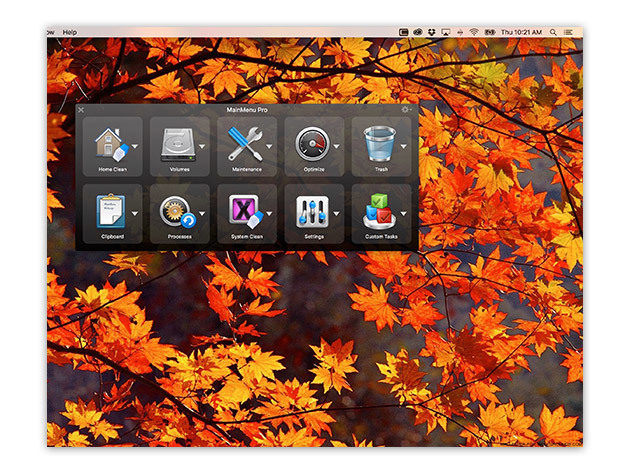Launch the Optimize gauge icon
This screenshot has width=630, height=473.
pos(312,144)
